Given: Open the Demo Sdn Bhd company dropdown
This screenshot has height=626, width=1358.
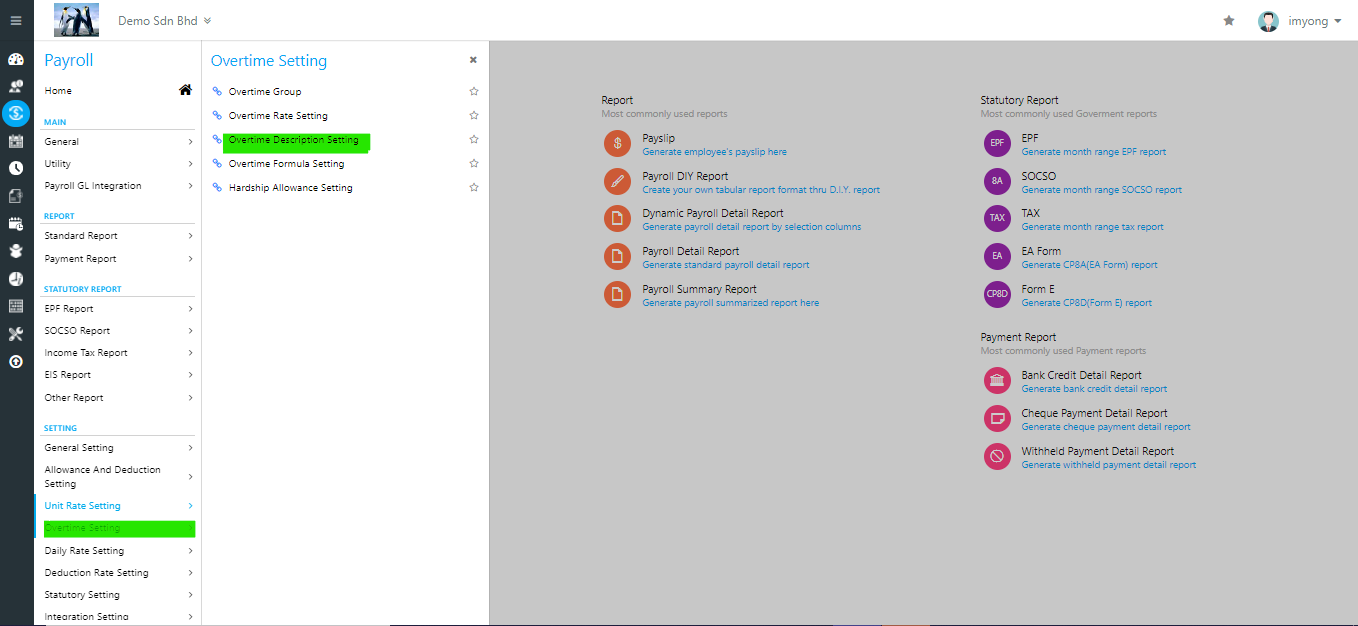Looking at the screenshot, I should (164, 20).
